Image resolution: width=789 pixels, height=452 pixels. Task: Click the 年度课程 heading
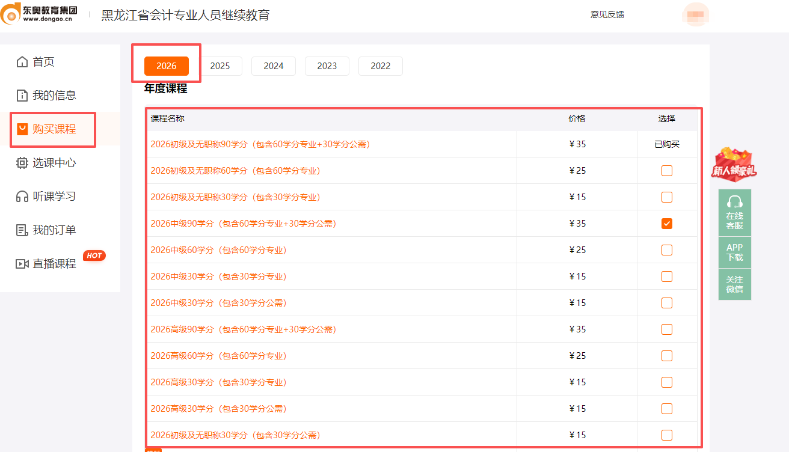[x=166, y=88]
